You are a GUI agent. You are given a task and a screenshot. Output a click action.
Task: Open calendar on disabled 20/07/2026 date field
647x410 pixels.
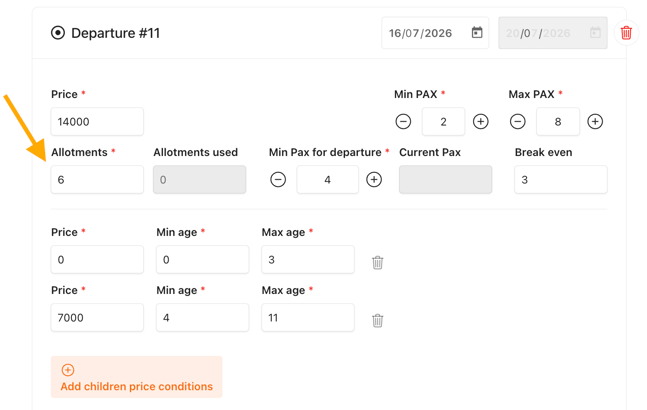(595, 33)
